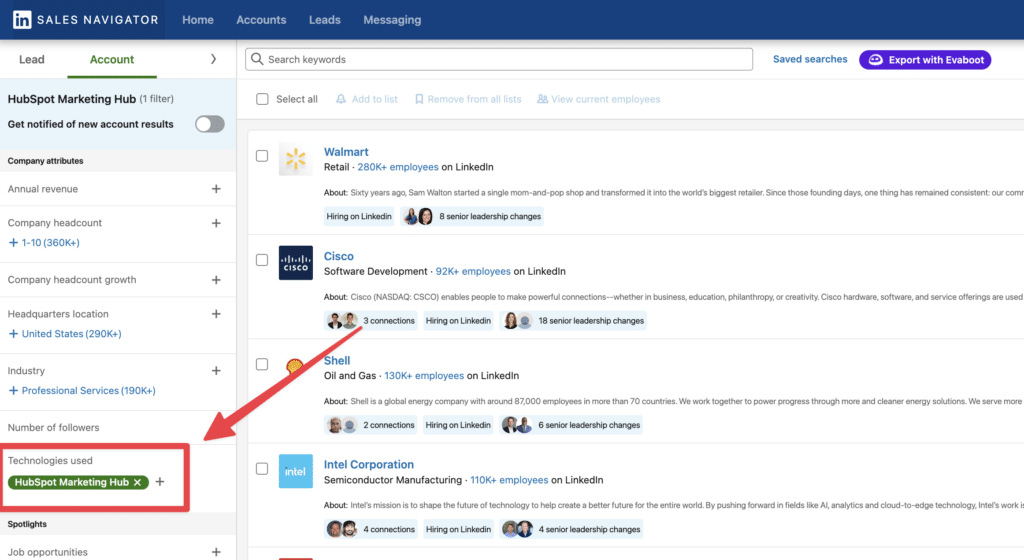Toggle new account results notifications
The width and height of the screenshot is (1024, 560).
pos(210,124)
